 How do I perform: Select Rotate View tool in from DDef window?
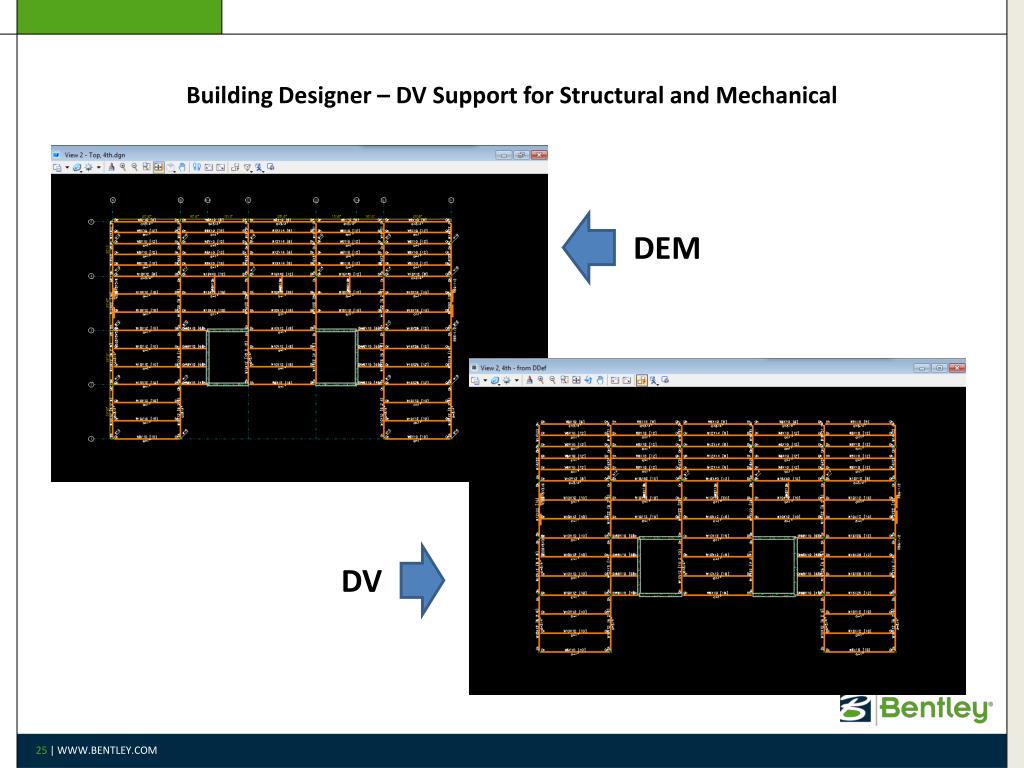click(588, 380)
